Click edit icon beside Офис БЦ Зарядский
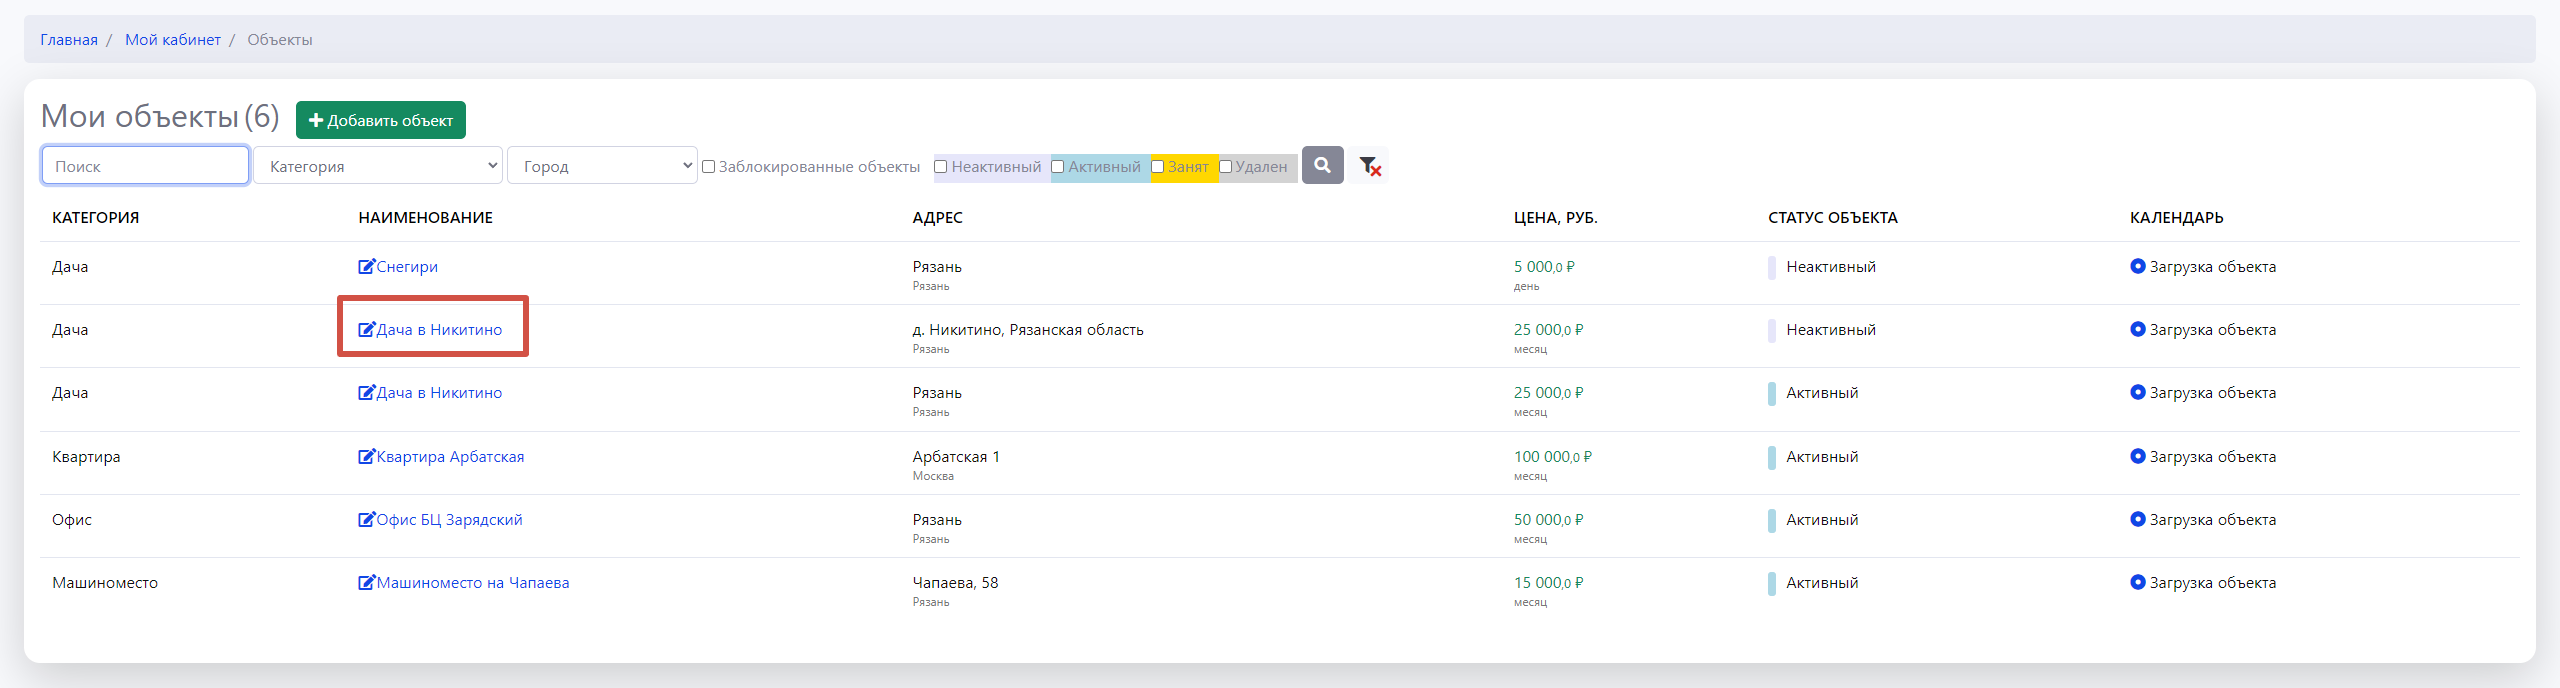Viewport: 2560px width, 688px height. tap(366, 519)
